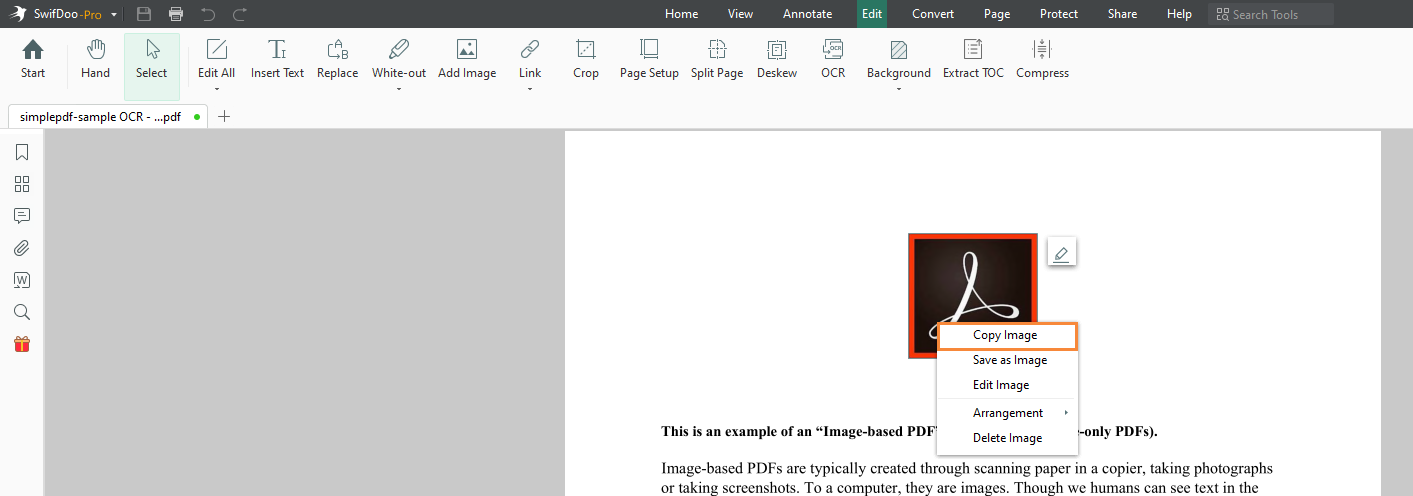The width and height of the screenshot is (1413, 496).
Task: Click the Edit All tool
Action: (216, 59)
